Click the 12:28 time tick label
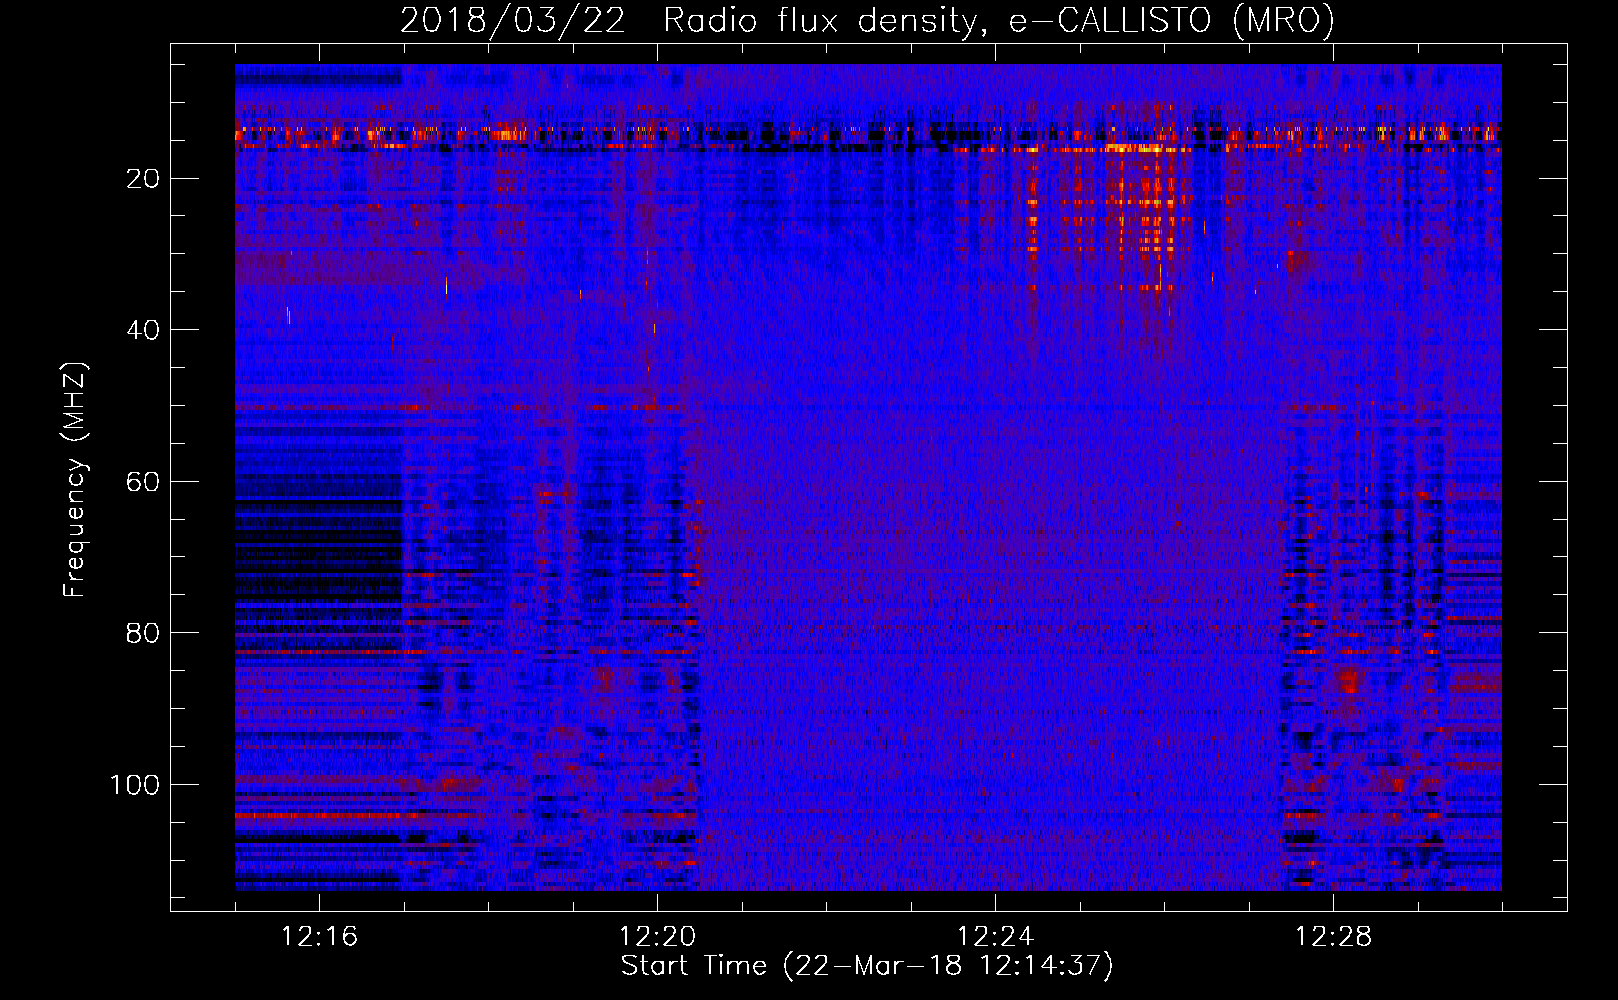Screen dimensions: 1618x1000 [1333, 937]
